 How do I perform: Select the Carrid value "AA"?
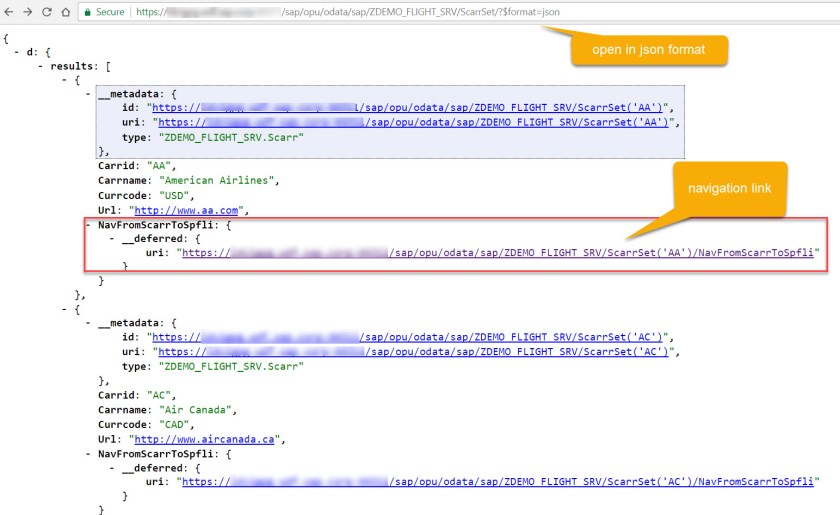click(x=159, y=166)
